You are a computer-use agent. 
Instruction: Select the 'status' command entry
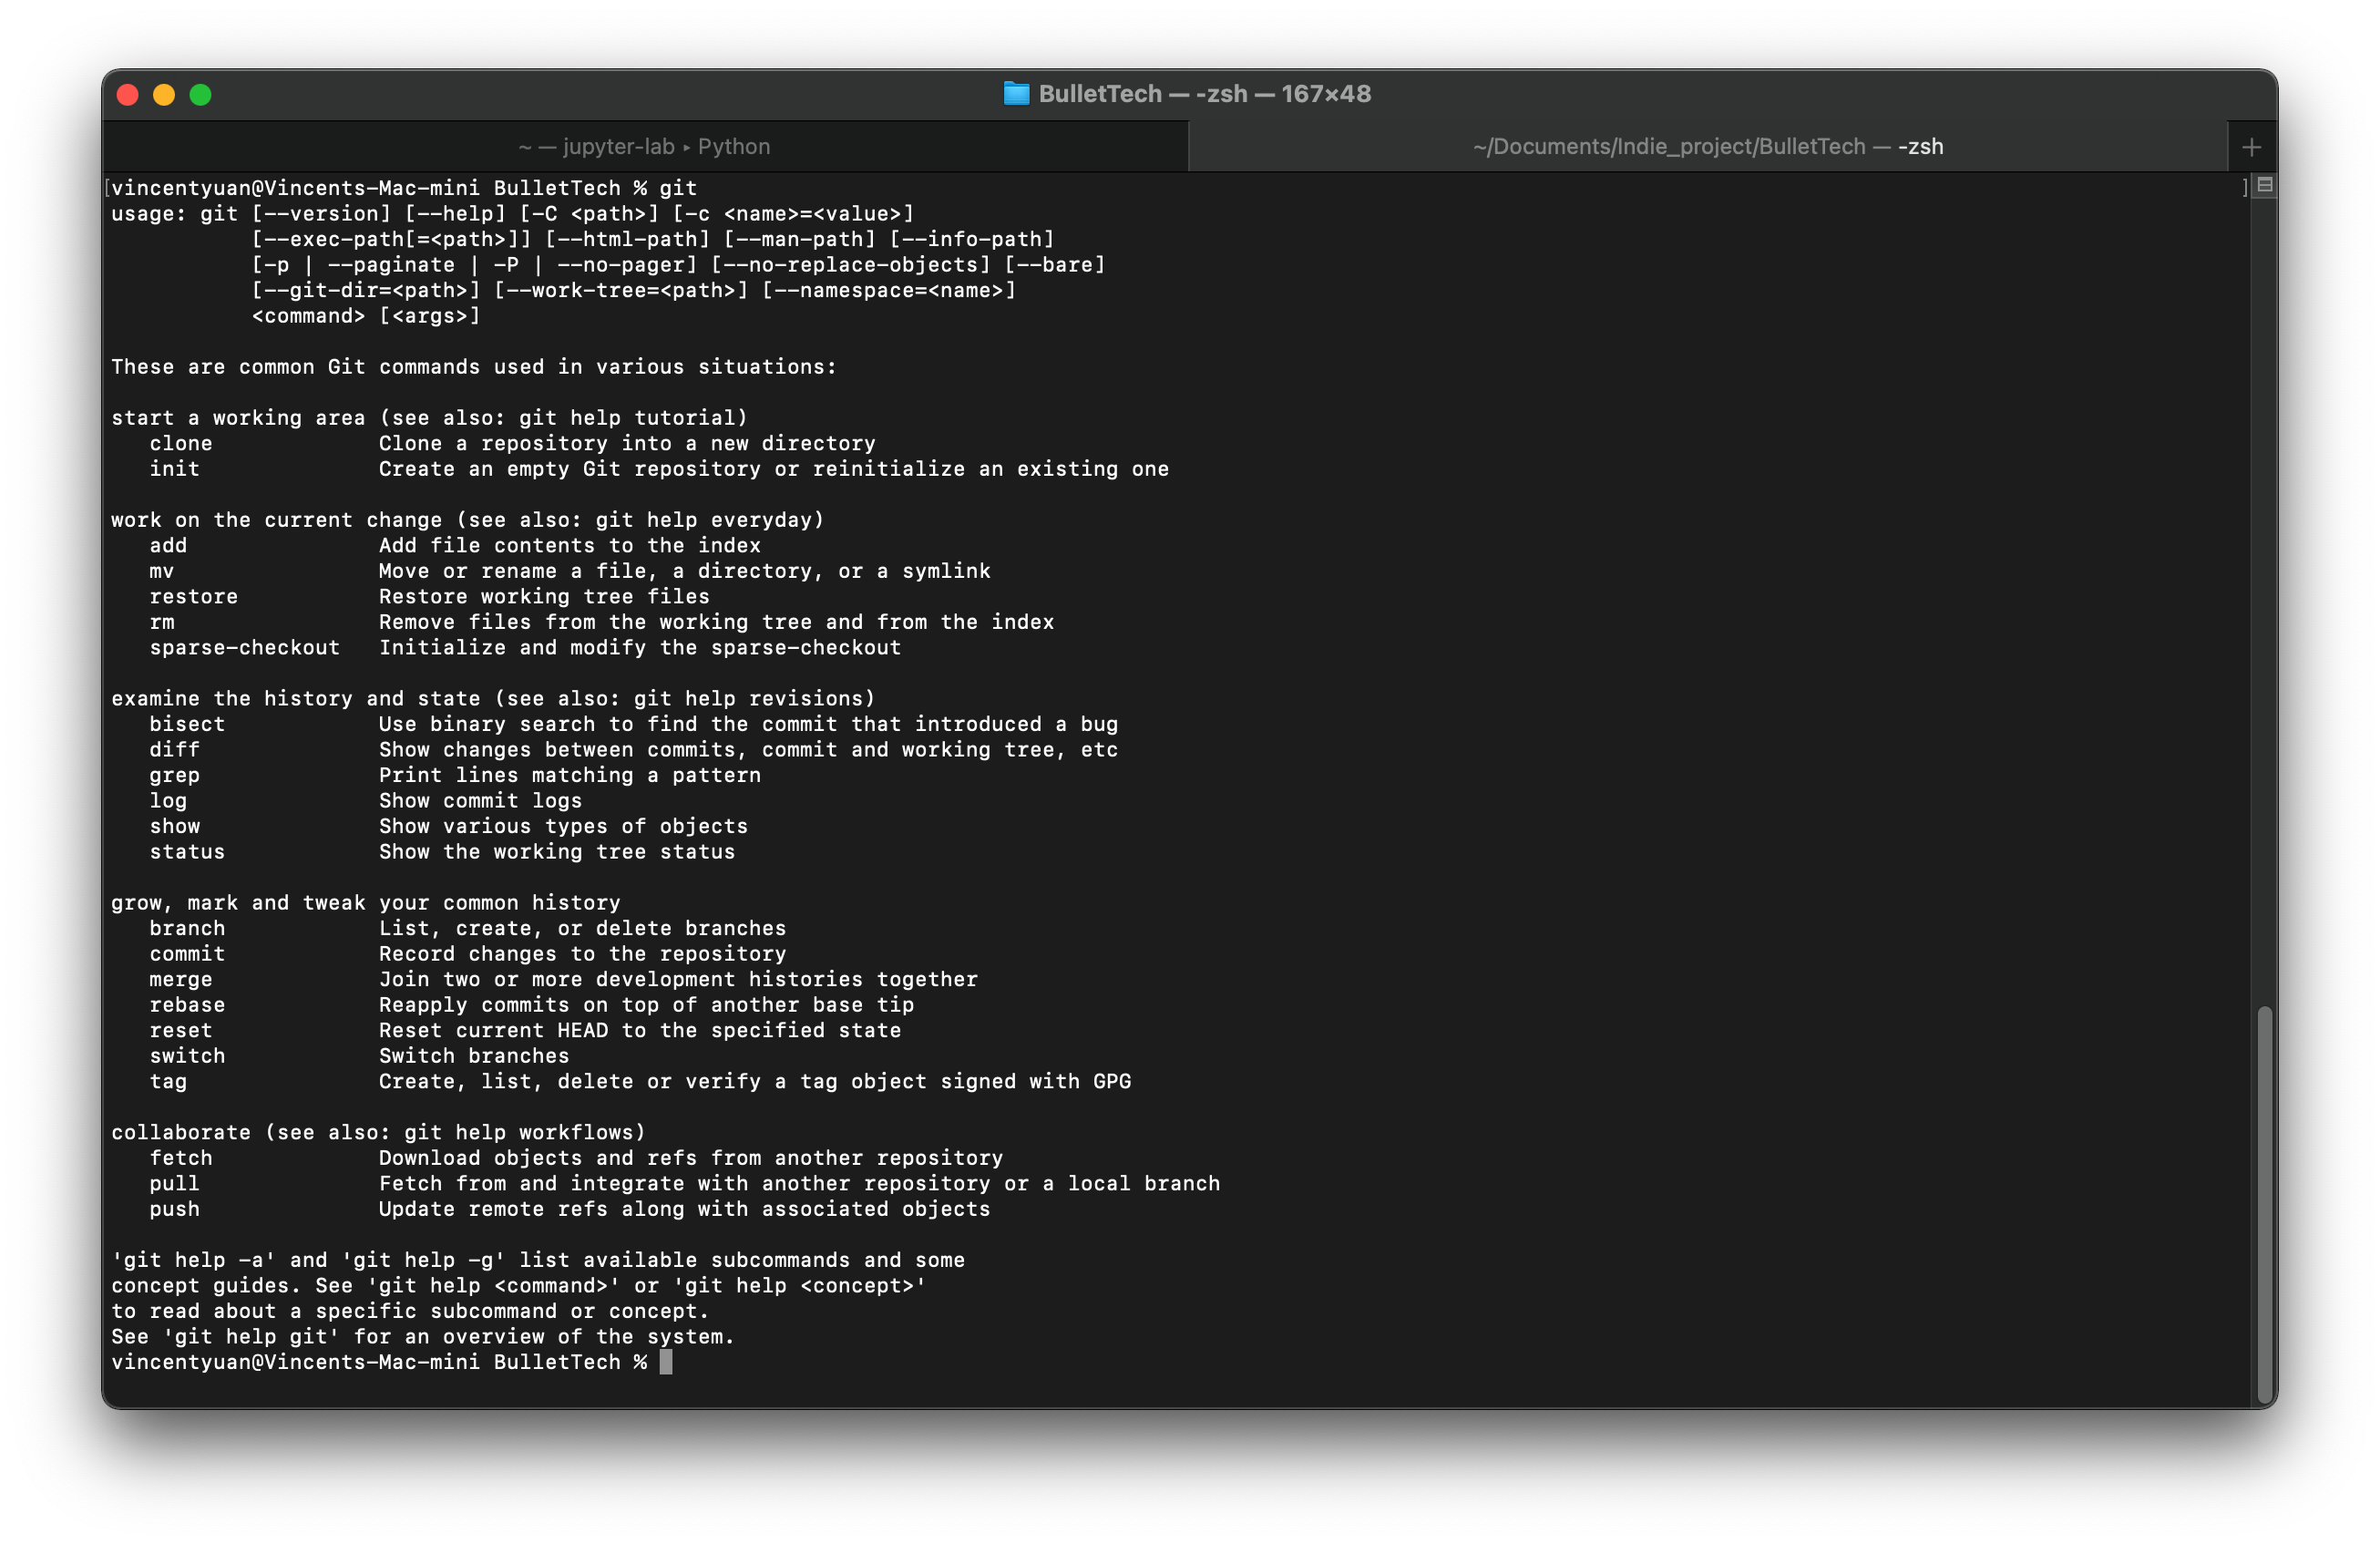186,851
